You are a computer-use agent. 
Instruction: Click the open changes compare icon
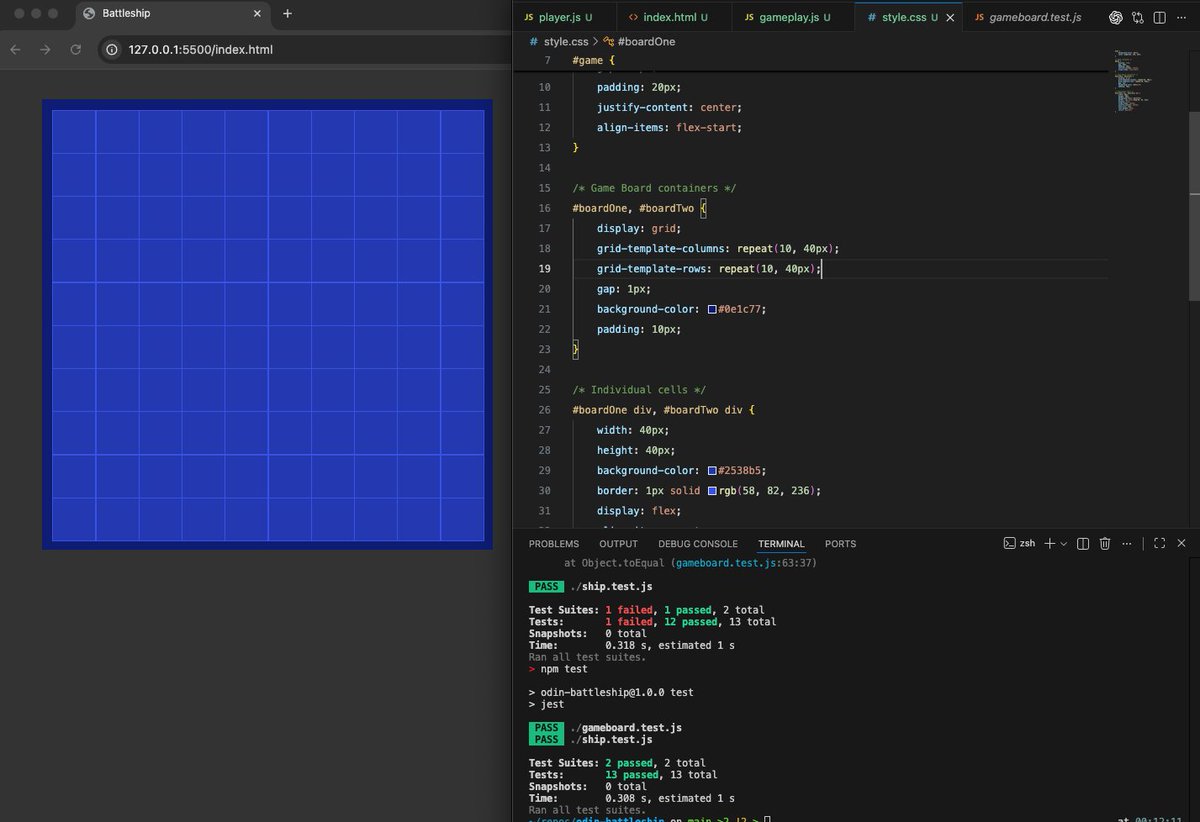1138,17
